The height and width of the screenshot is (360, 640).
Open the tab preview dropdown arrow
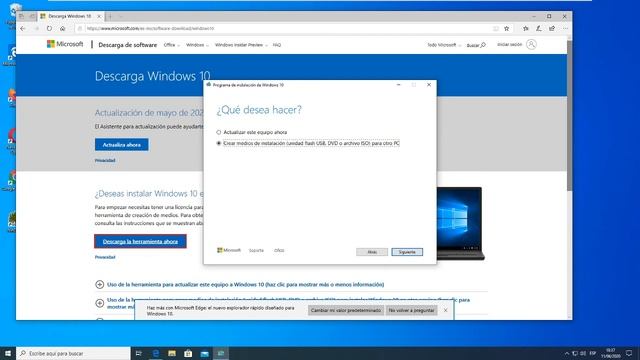point(121,16)
